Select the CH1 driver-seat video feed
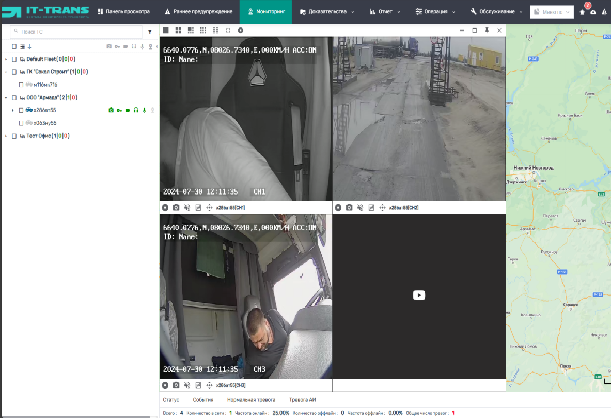Screen dimensions: 612x419 tap(246, 119)
